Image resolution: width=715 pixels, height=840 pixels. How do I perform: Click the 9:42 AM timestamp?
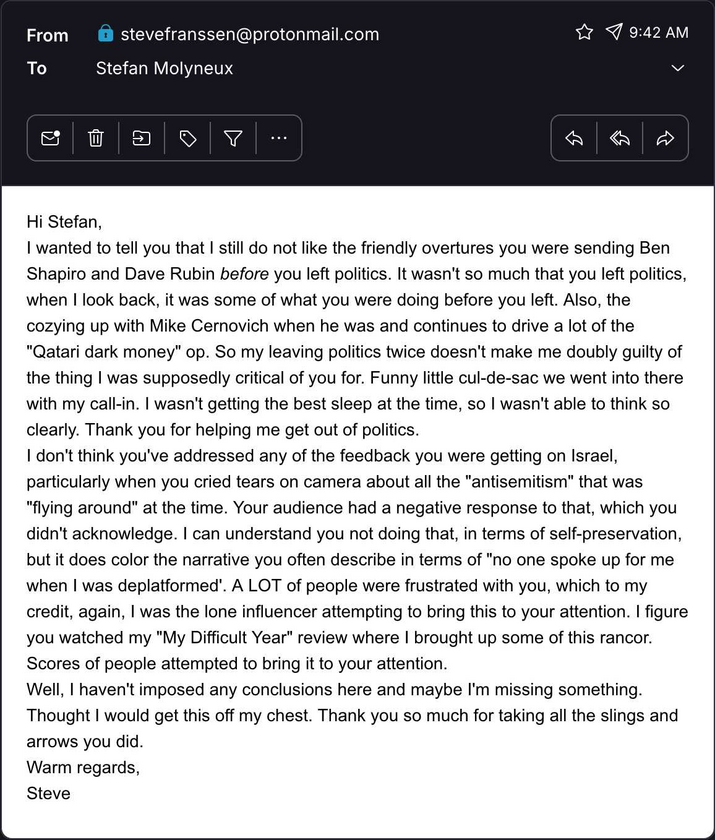pyautogui.click(x=659, y=33)
